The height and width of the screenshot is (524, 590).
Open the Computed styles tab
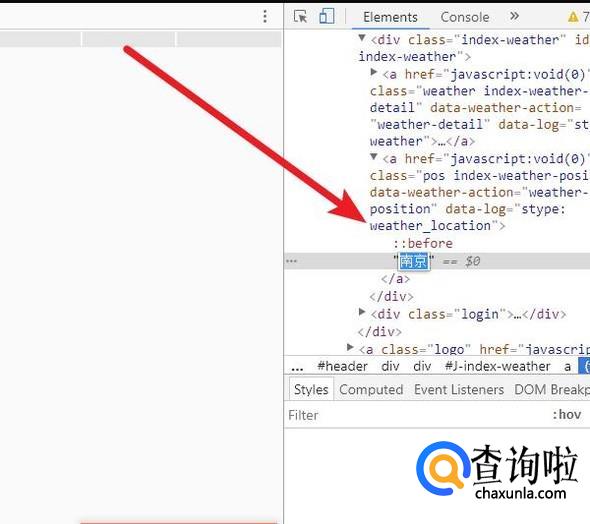(371, 389)
